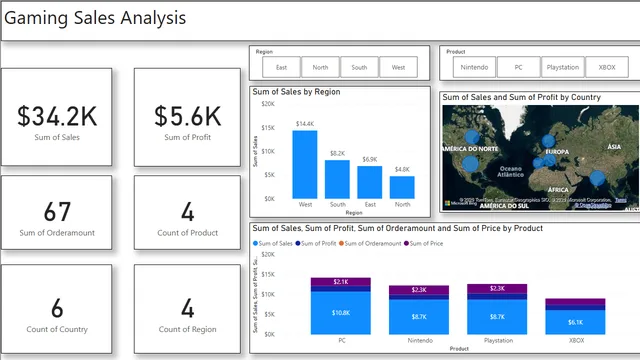Filter products by PC slicer

518,67
